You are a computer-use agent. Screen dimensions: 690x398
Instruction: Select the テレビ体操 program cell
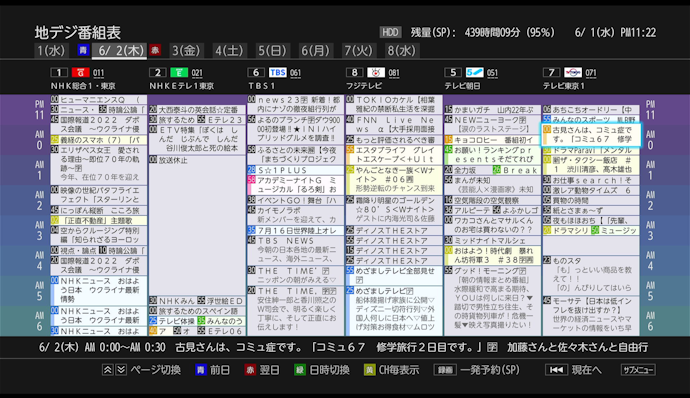[172, 321]
